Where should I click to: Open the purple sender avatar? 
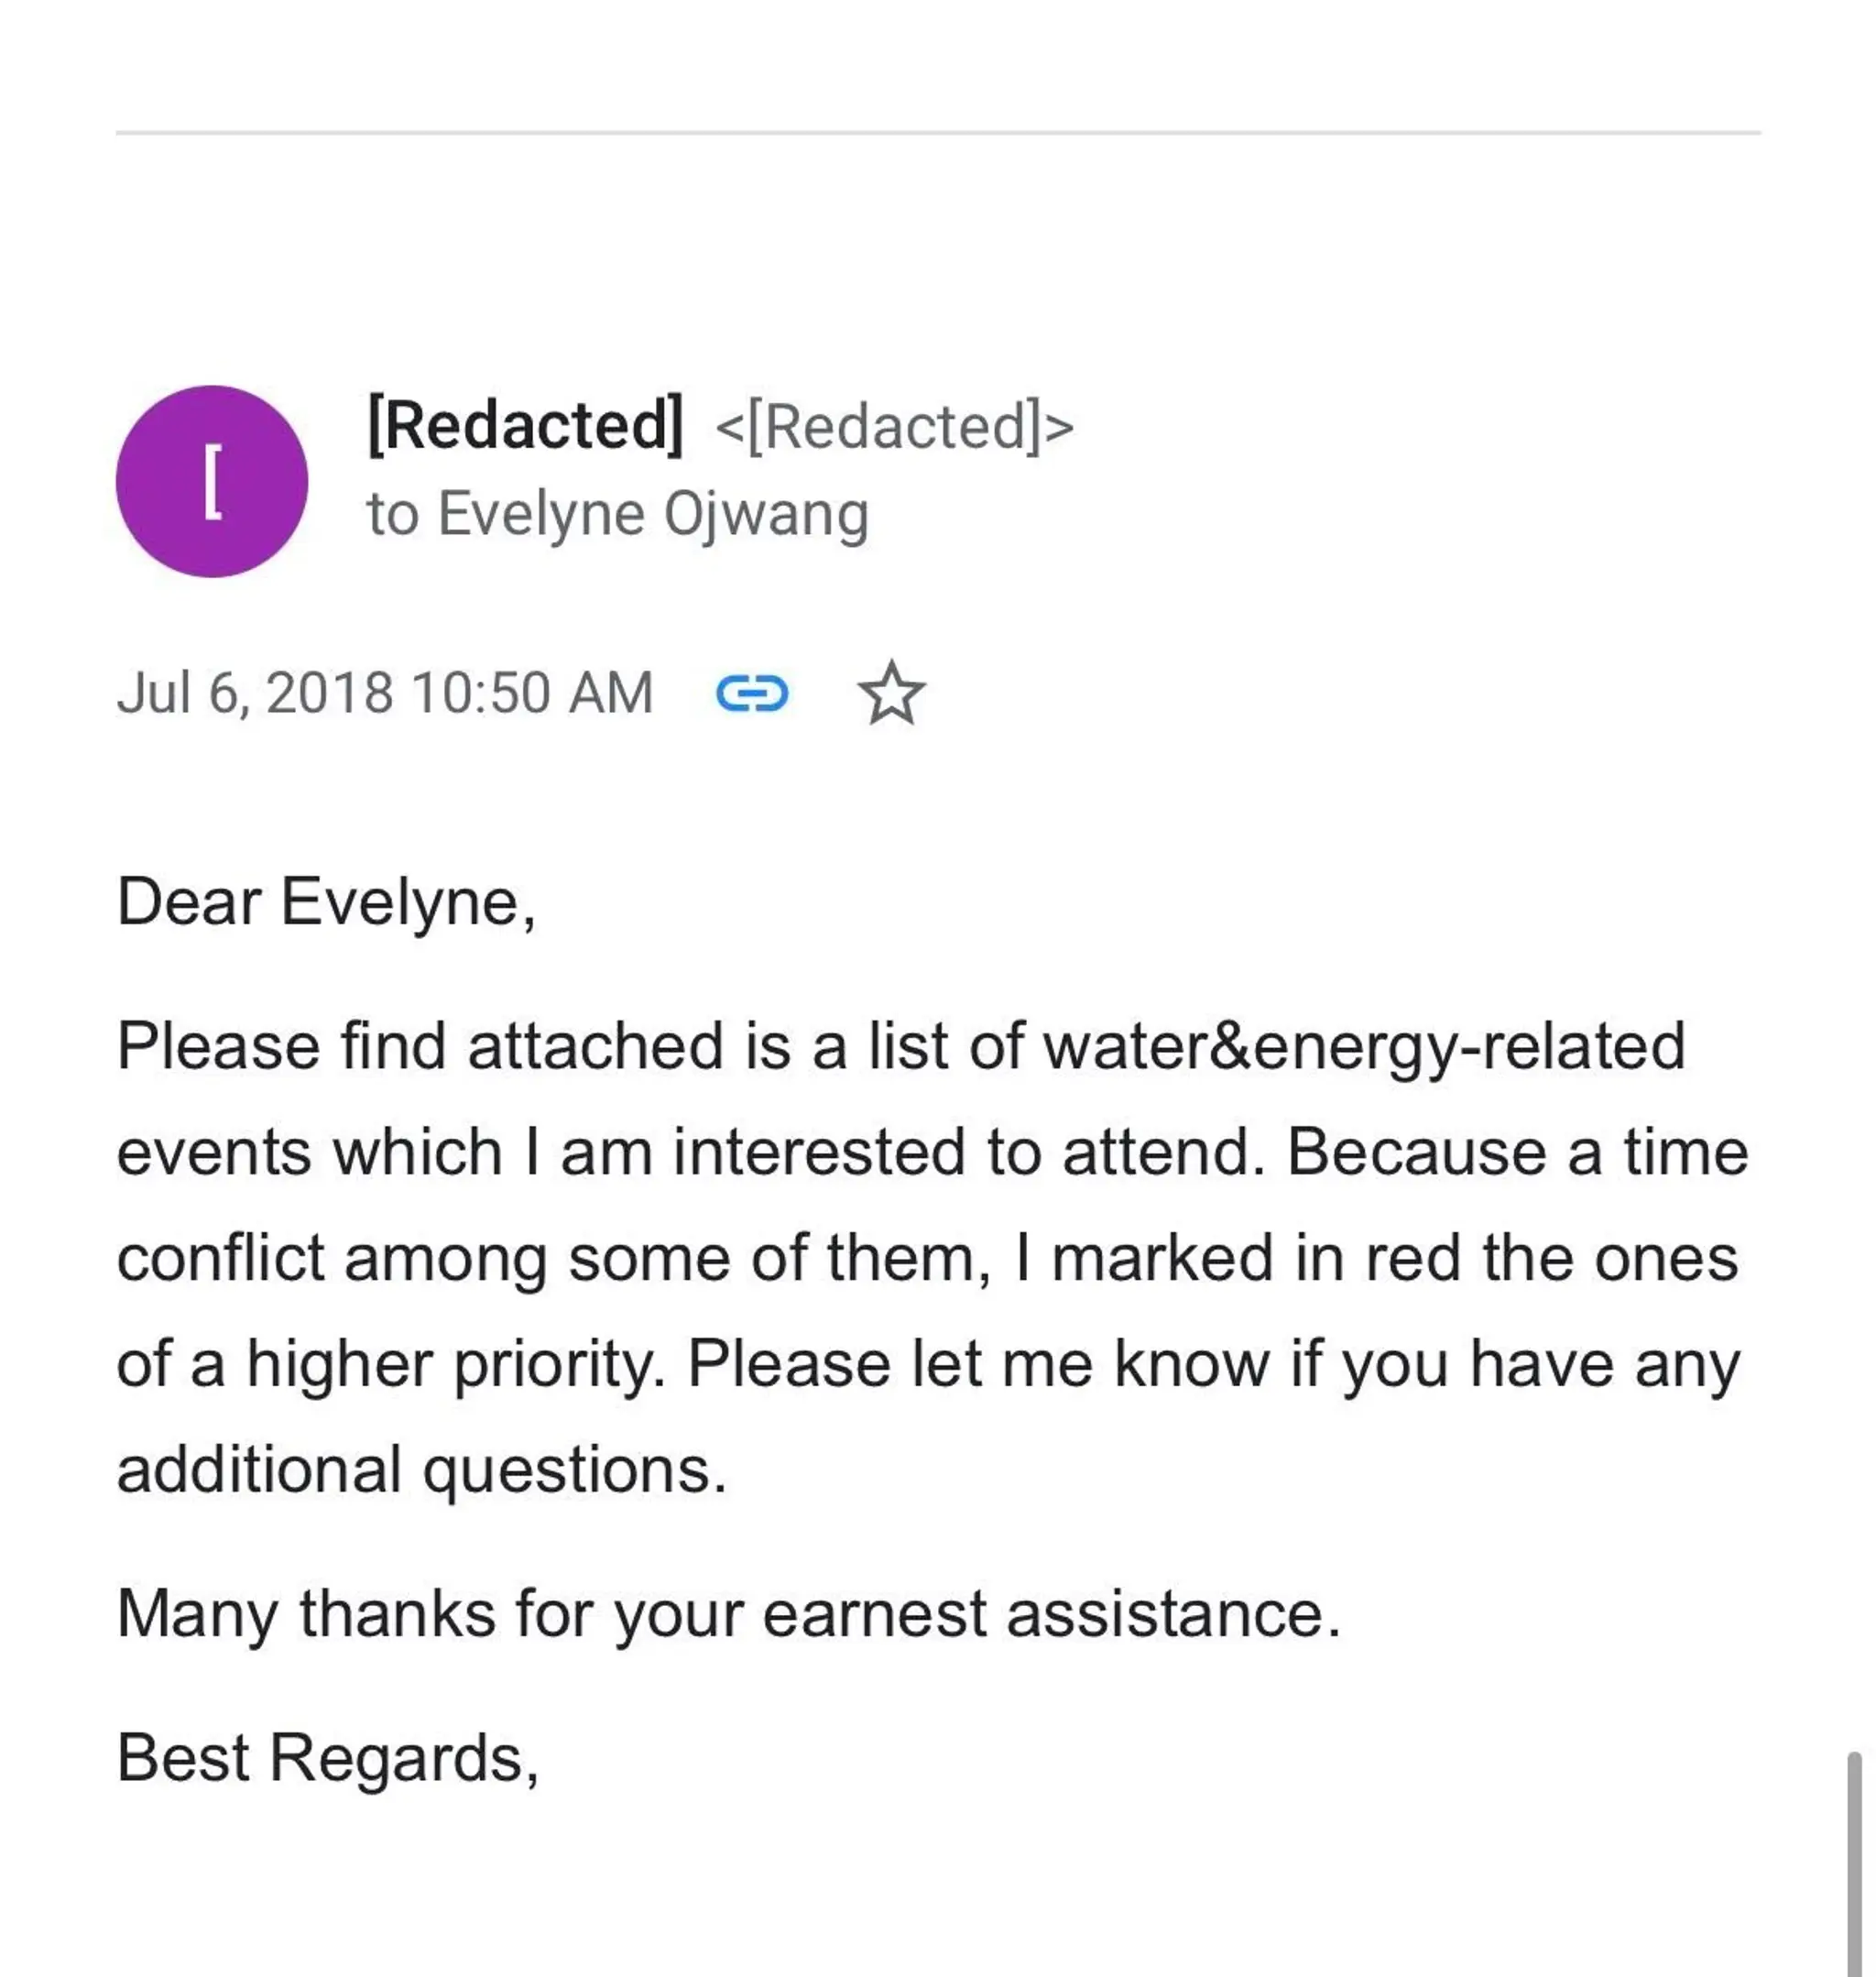click(x=212, y=481)
